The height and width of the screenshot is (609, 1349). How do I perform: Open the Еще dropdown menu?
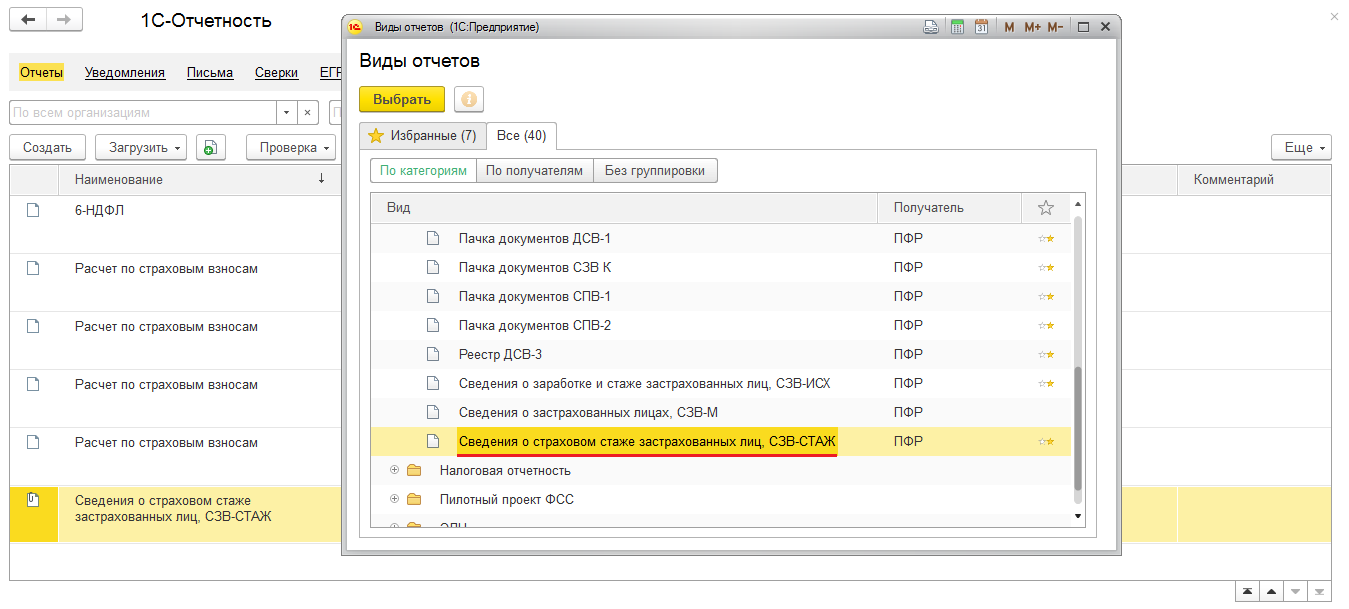pos(1301,147)
